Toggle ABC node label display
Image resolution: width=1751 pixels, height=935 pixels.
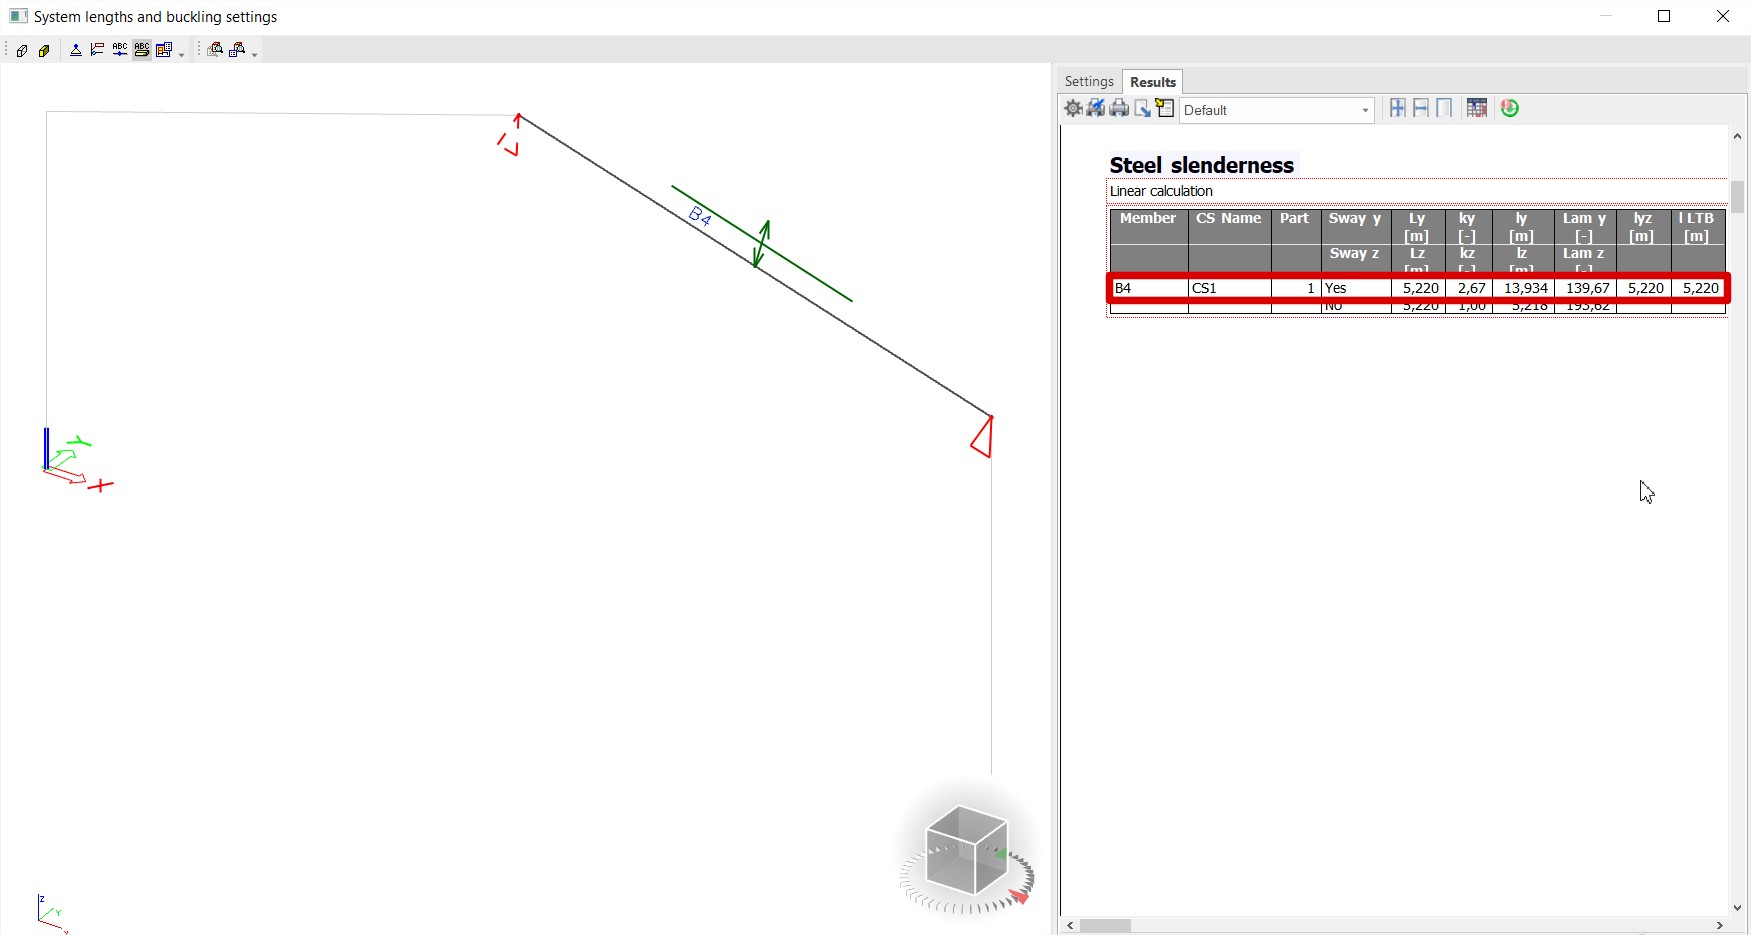pyautogui.click(x=120, y=50)
